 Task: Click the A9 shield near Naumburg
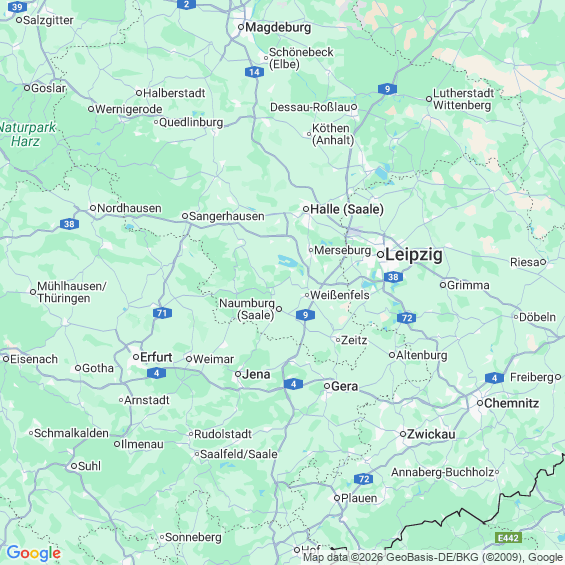coord(305,315)
